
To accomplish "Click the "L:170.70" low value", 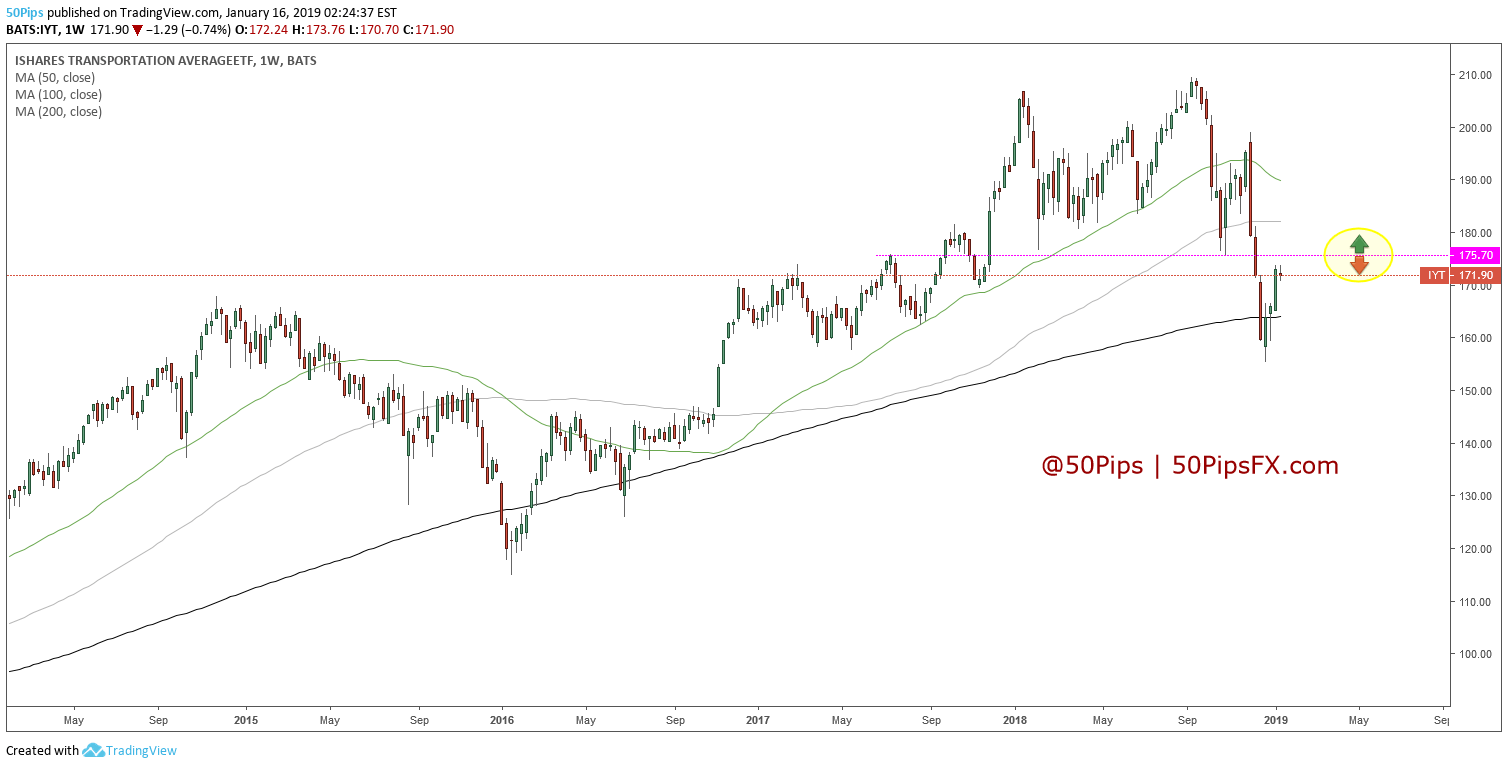I will pyautogui.click(x=374, y=30).
